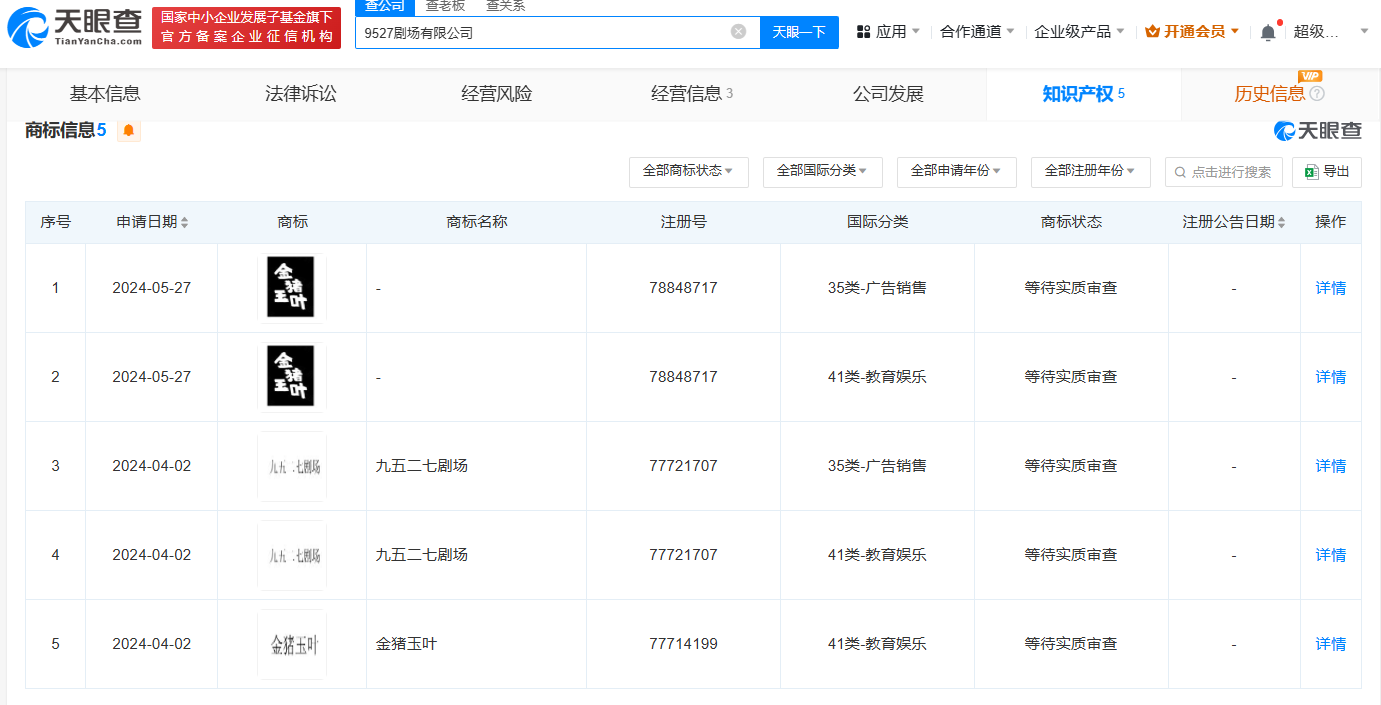
Task: 点击注册公告日期排序箭头
Action: click(x=1282, y=221)
